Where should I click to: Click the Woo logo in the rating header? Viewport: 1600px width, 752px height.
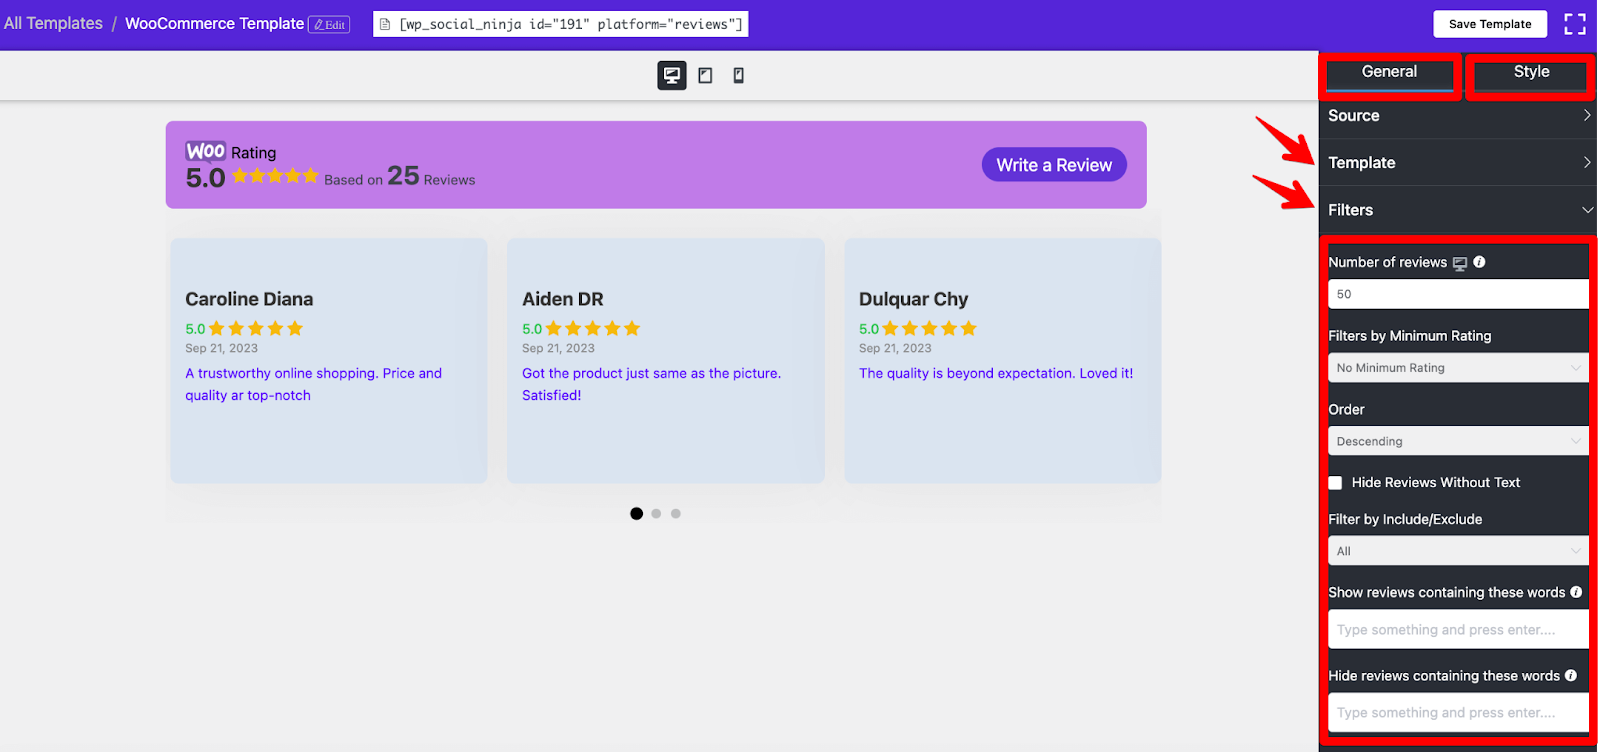click(206, 151)
